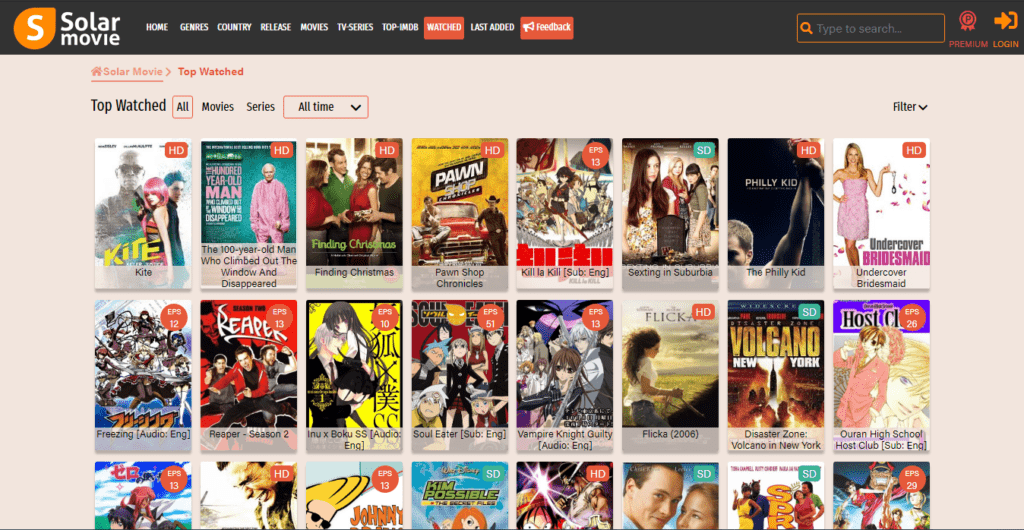The height and width of the screenshot is (530, 1024).
Task: Click the SD badge on Disaster Zone Volcano
Action: (809, 312)
